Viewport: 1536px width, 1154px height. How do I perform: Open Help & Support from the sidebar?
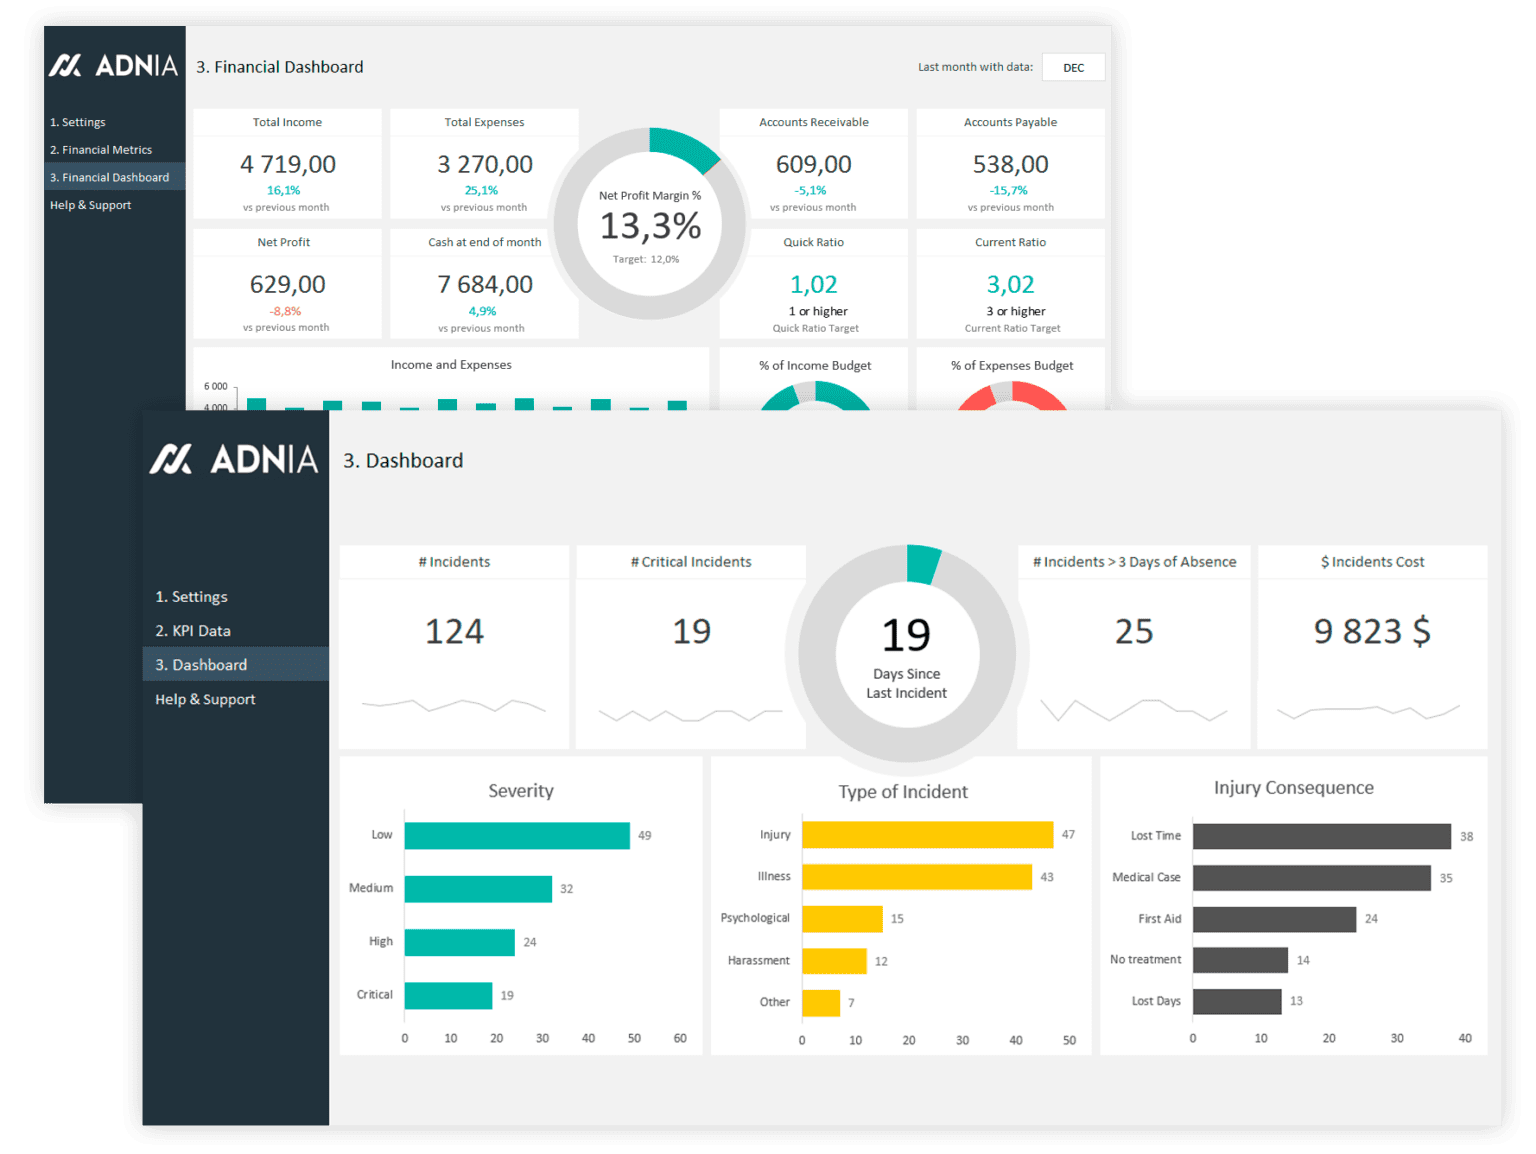pos(205,698)
